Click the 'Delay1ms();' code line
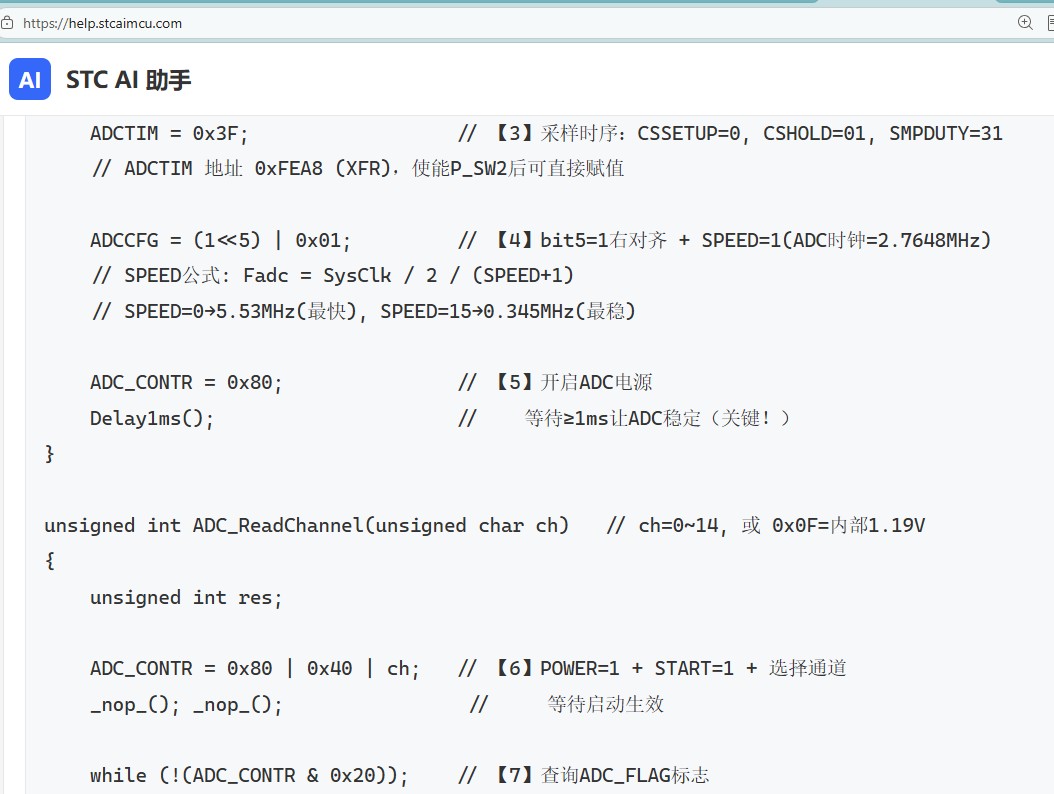 [x=152, y=418]
